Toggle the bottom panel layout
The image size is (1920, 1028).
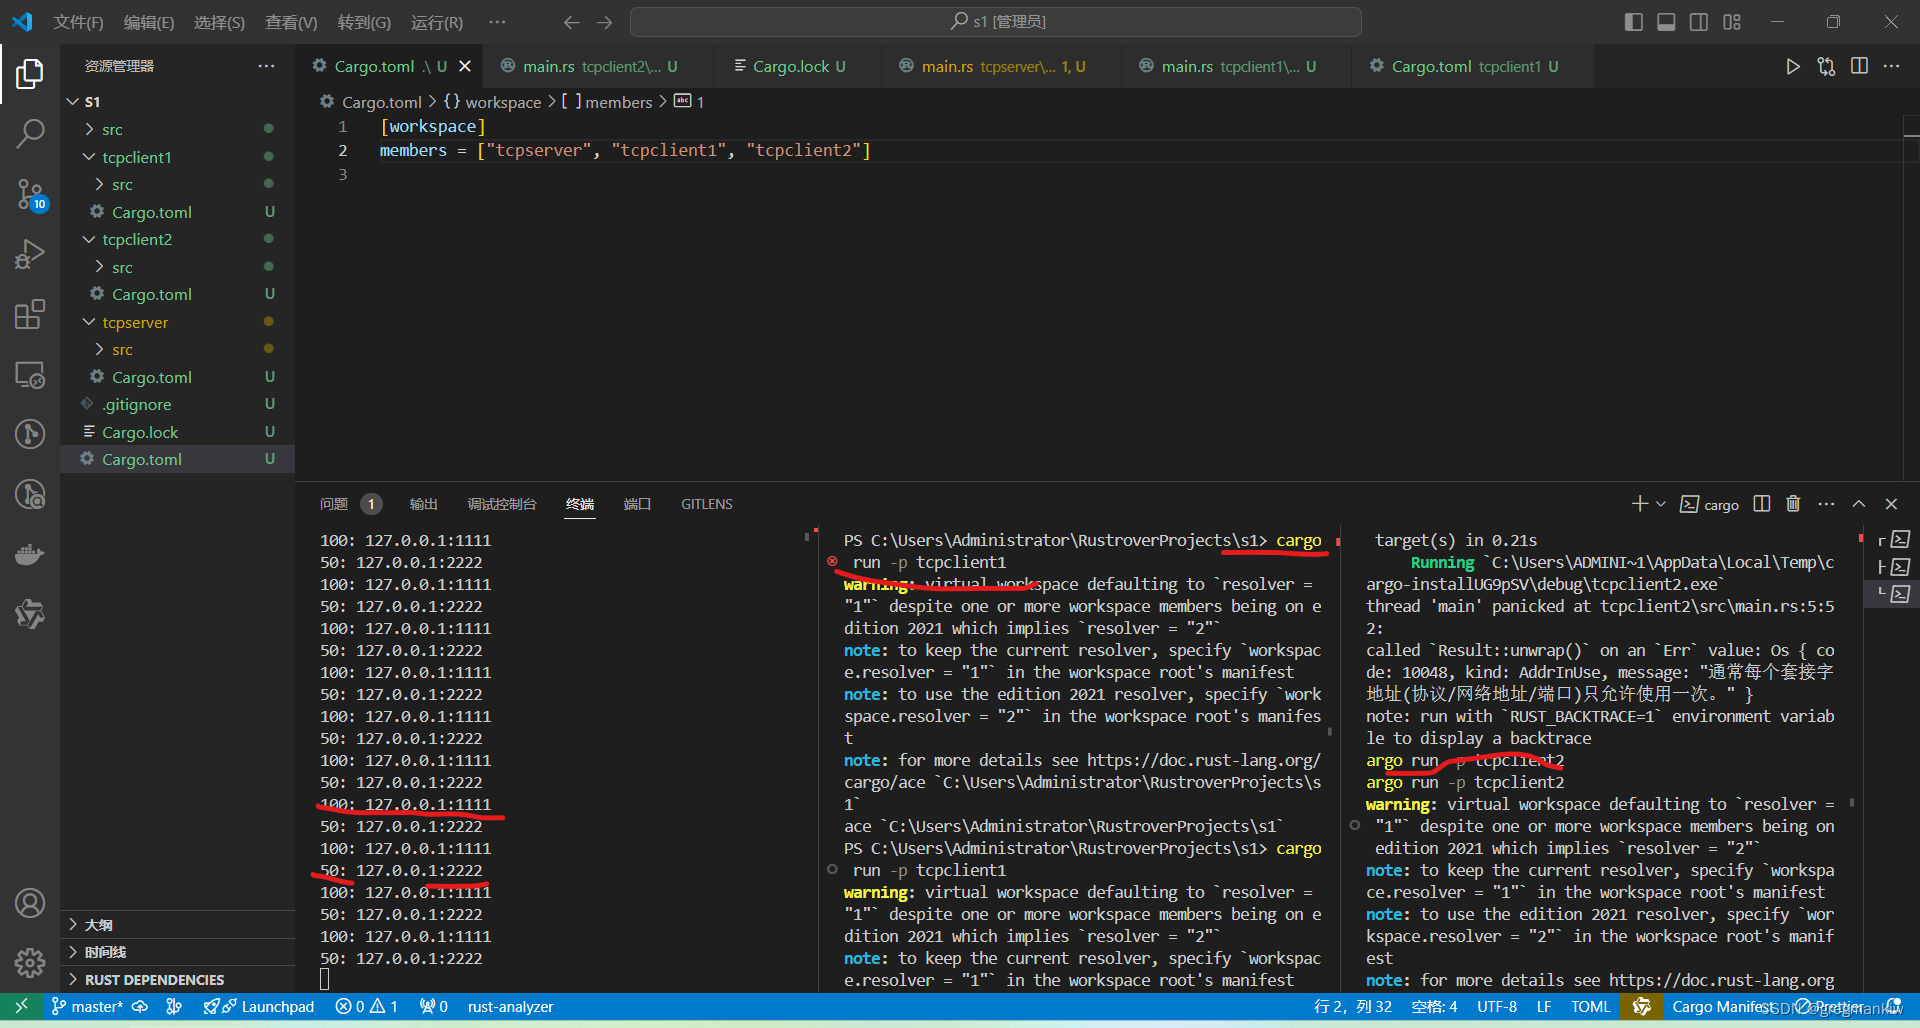[1666, 22]
